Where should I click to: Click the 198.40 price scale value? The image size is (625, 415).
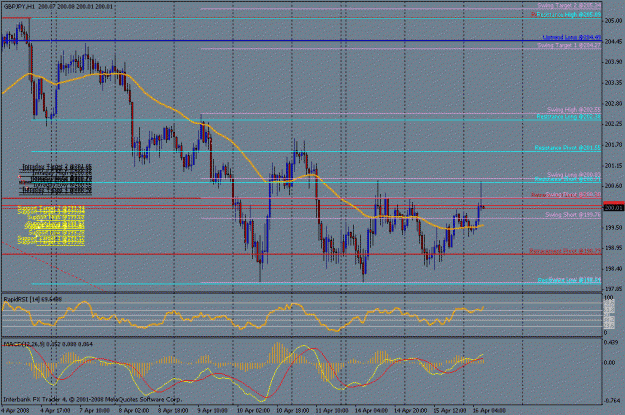coord(613,269)
